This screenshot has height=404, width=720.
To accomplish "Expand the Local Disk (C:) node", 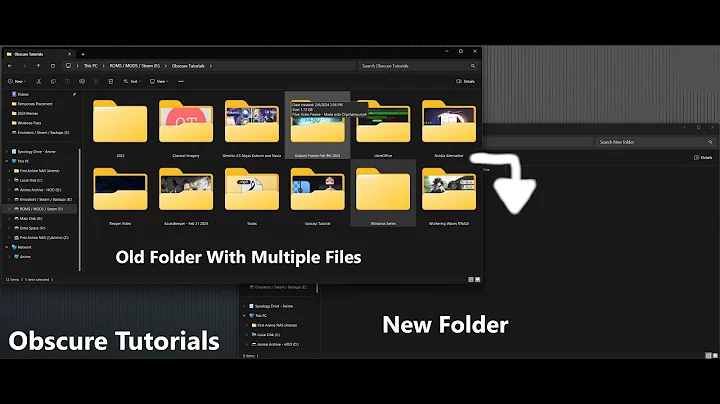I will tap(9, 180).
